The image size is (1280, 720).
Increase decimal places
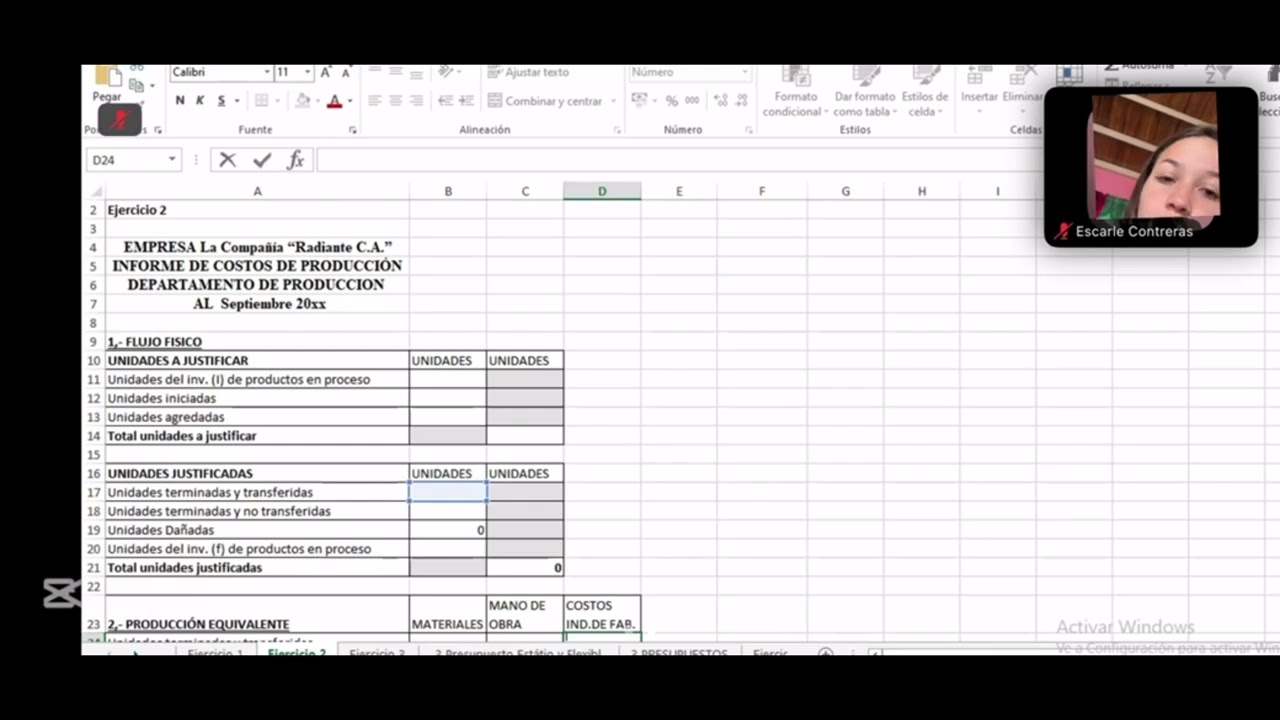click(x=721, y=100)
